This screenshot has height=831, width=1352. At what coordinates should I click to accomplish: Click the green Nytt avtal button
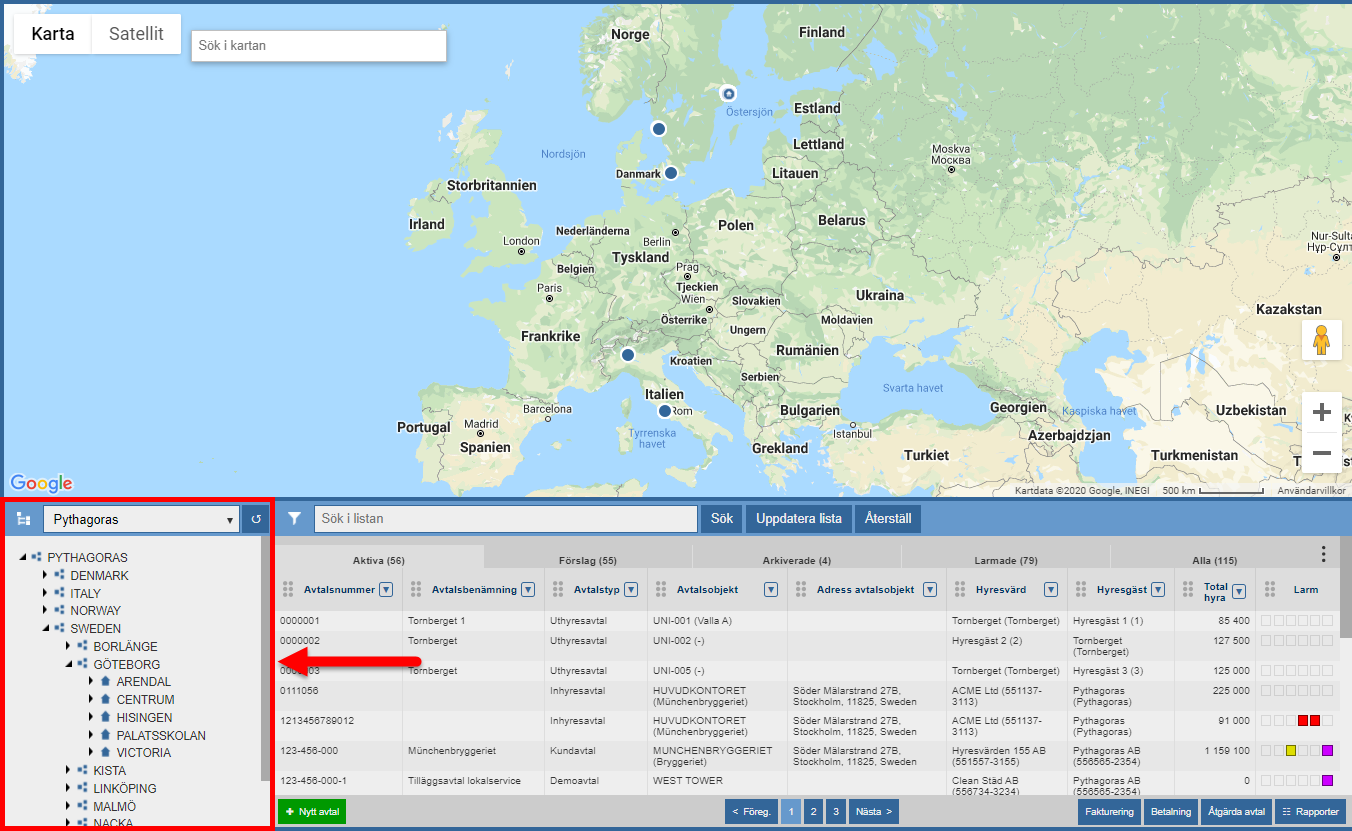312,812
